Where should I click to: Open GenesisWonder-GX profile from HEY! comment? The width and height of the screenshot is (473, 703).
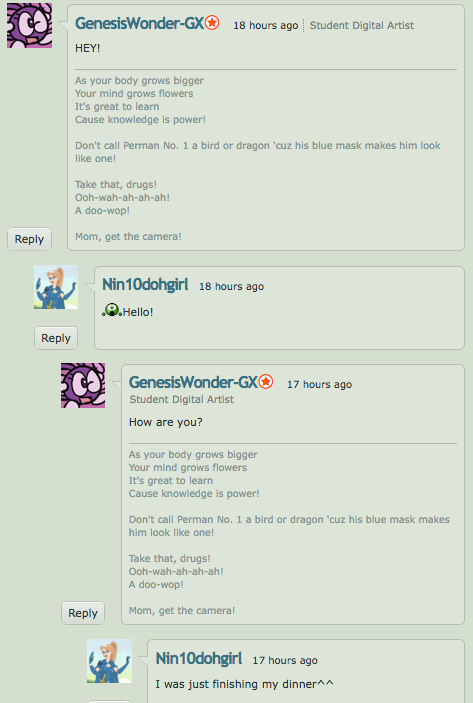[139, 23]
